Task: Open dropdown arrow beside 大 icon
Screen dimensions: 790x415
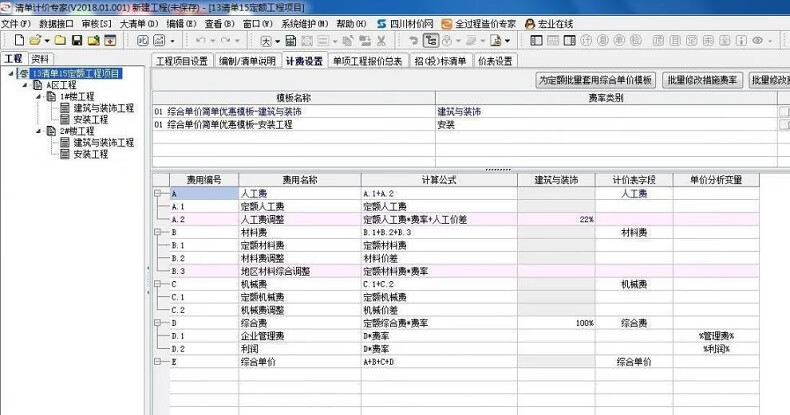Action: [x=277, y=41]
